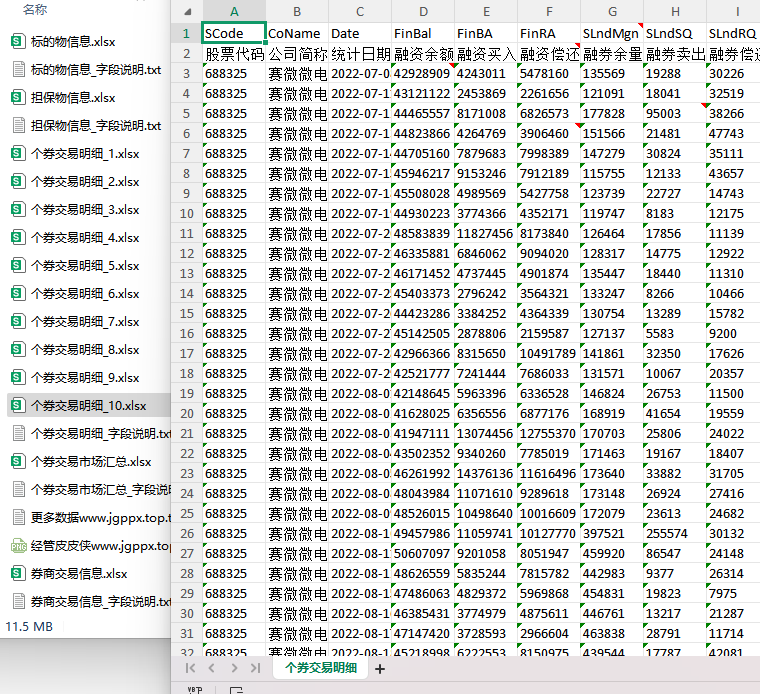Click the spreadsheet icon beside 个券交易明细_7.xlsx
760x694 pixels.
point(18,321)
